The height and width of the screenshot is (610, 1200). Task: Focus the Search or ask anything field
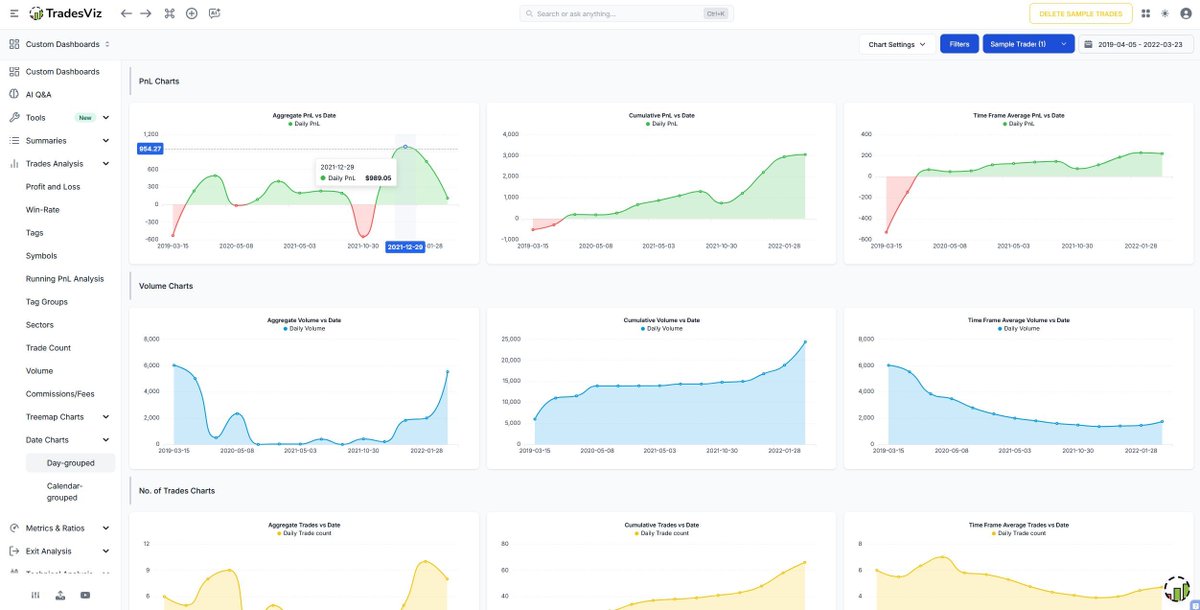[x=626, y=14]
